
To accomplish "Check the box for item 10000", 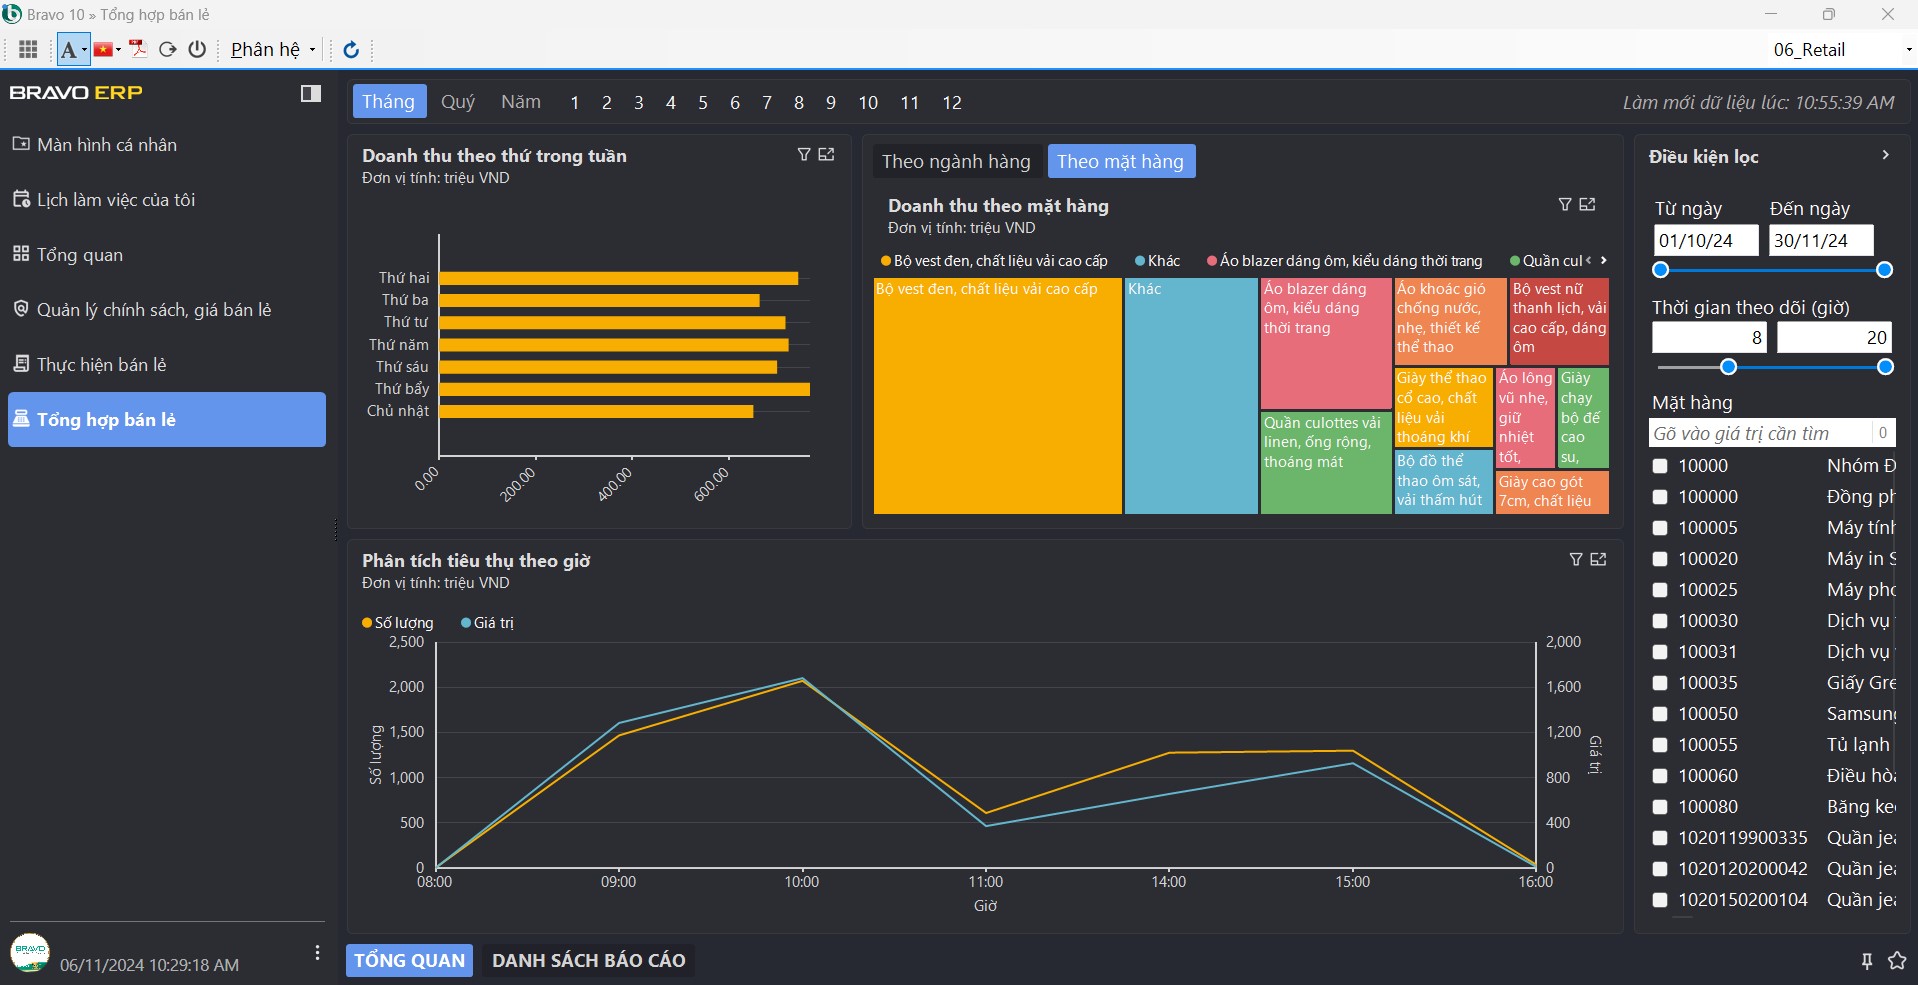I will tap(1660, 466).
